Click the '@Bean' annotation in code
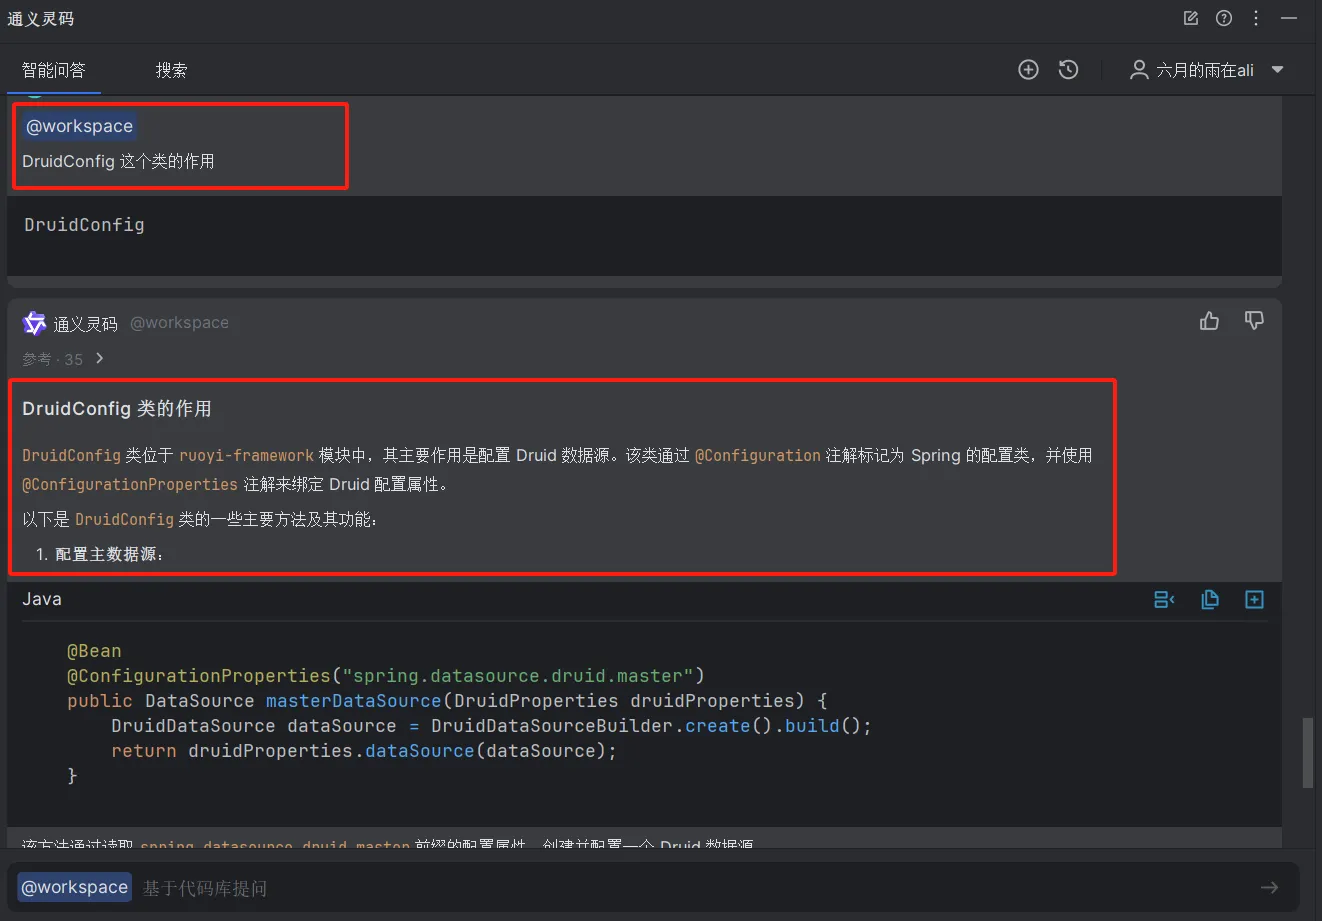1322x921 pixels. 94,651
